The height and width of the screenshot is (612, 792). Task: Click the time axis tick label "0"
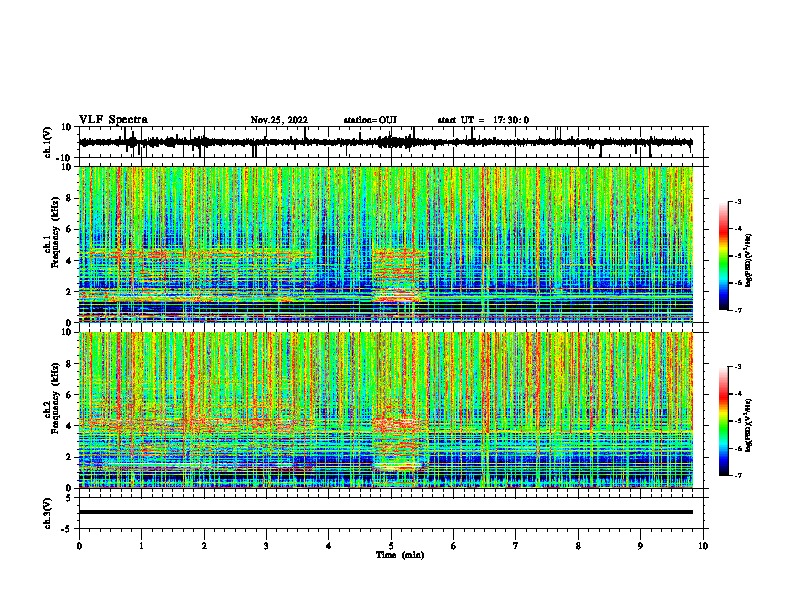tap(79, 546)
